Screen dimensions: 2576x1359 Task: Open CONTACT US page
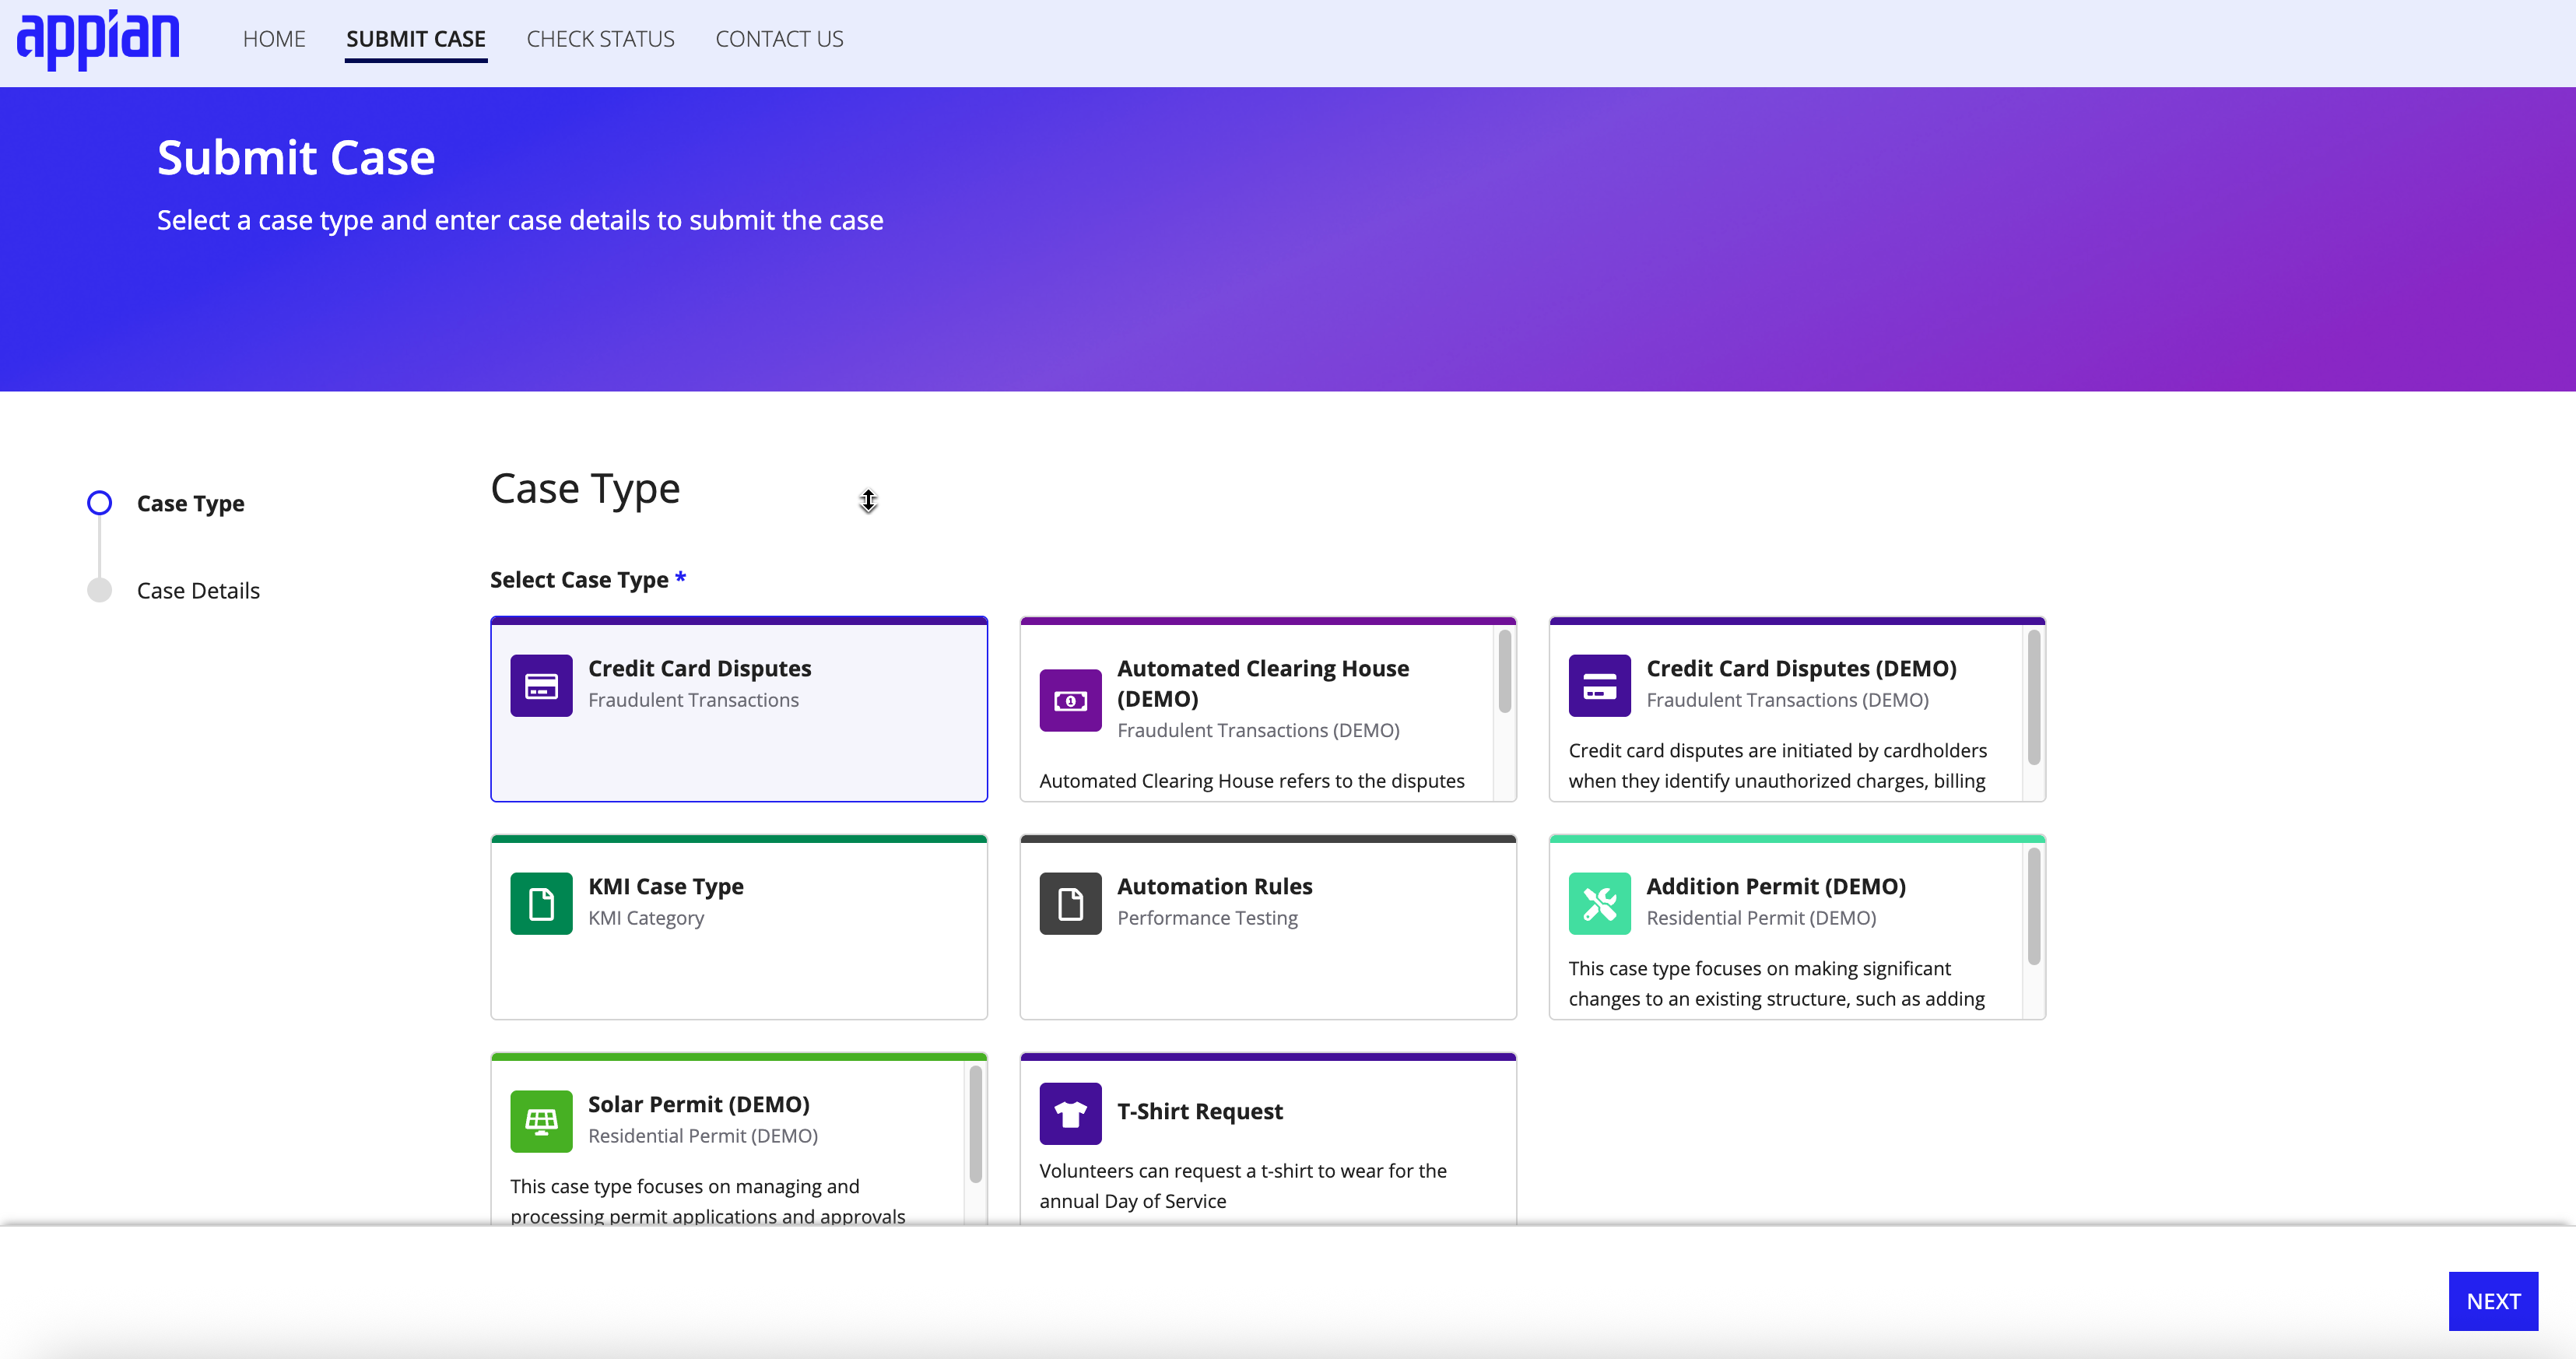(779, 39)
